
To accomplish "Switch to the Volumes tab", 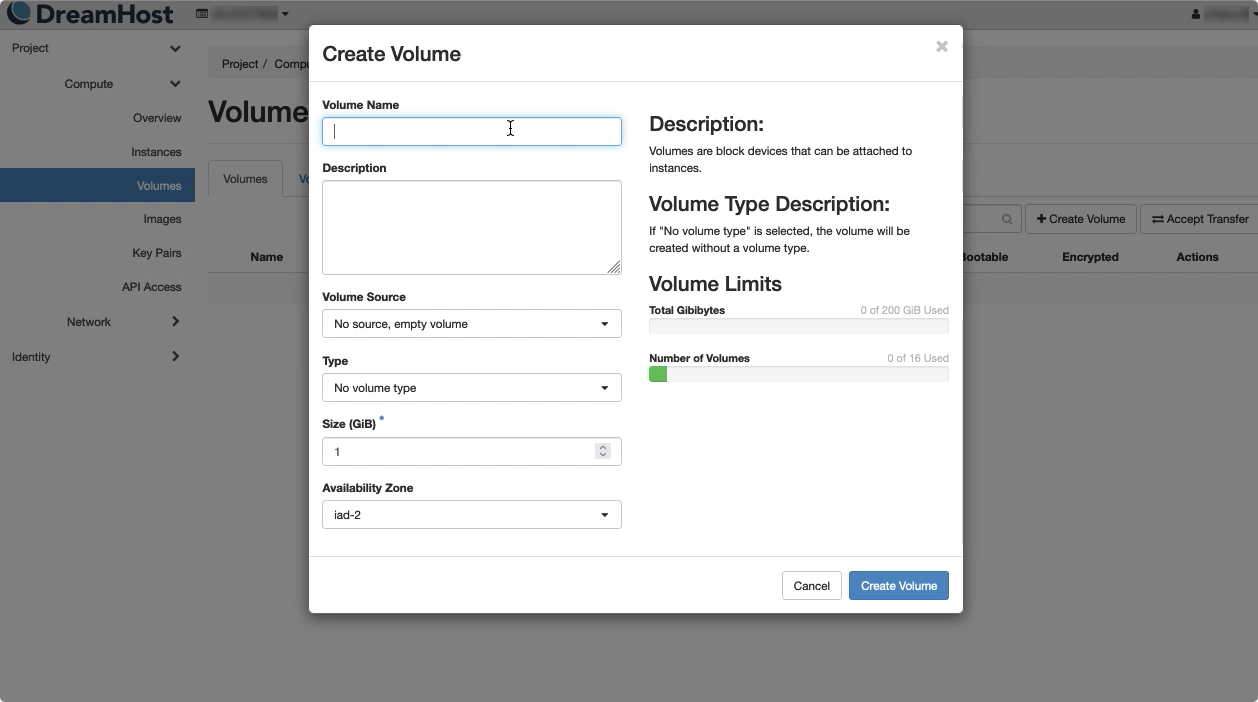I will [245, 179].
